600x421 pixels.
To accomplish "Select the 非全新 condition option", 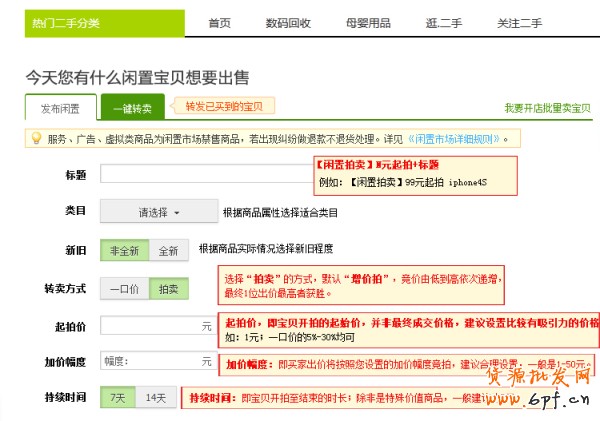I will [125, 250].
